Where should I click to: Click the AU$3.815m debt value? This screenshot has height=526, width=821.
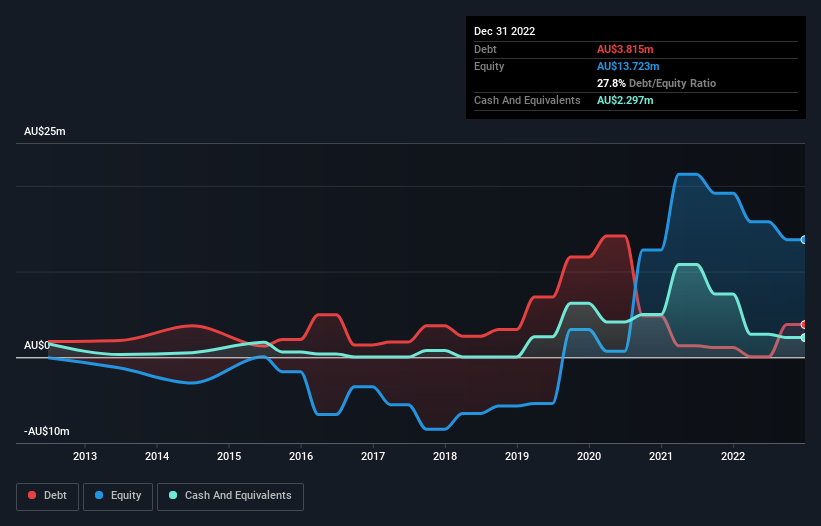(x=625, y=49)
